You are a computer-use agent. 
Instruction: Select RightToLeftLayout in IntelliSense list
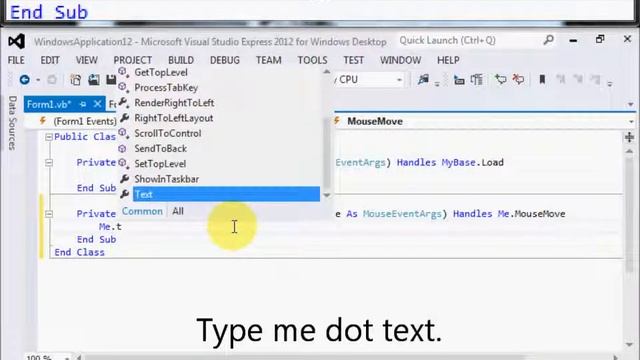point(174,118)
